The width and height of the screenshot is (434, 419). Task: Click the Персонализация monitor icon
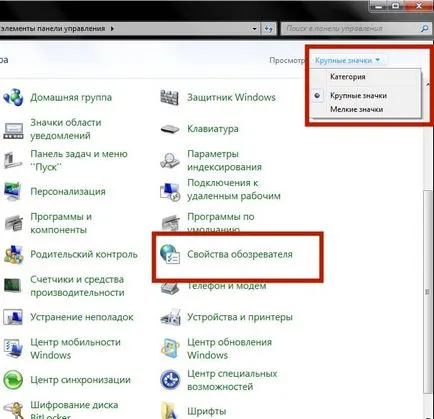click(13, 191)
